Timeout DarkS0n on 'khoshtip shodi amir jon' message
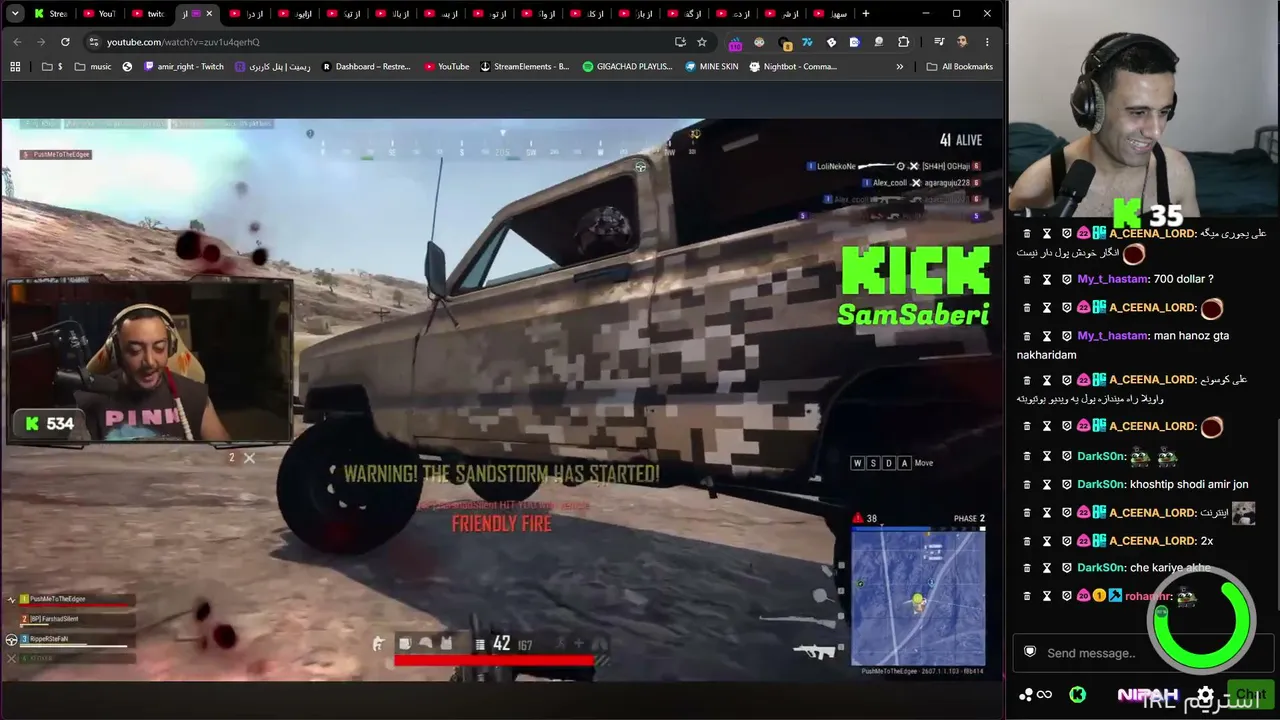Screen dimensions: 1280x720 [1047, 484]
